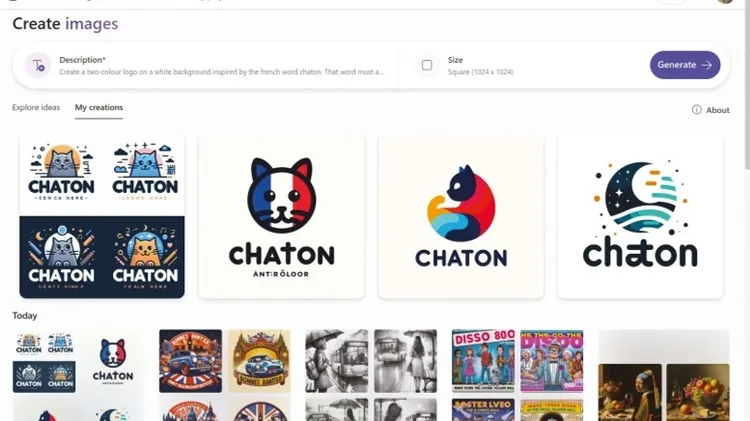This screenshot has width=750, height=421.
Task: Click the square Size icon
Action: pos(427,65)
